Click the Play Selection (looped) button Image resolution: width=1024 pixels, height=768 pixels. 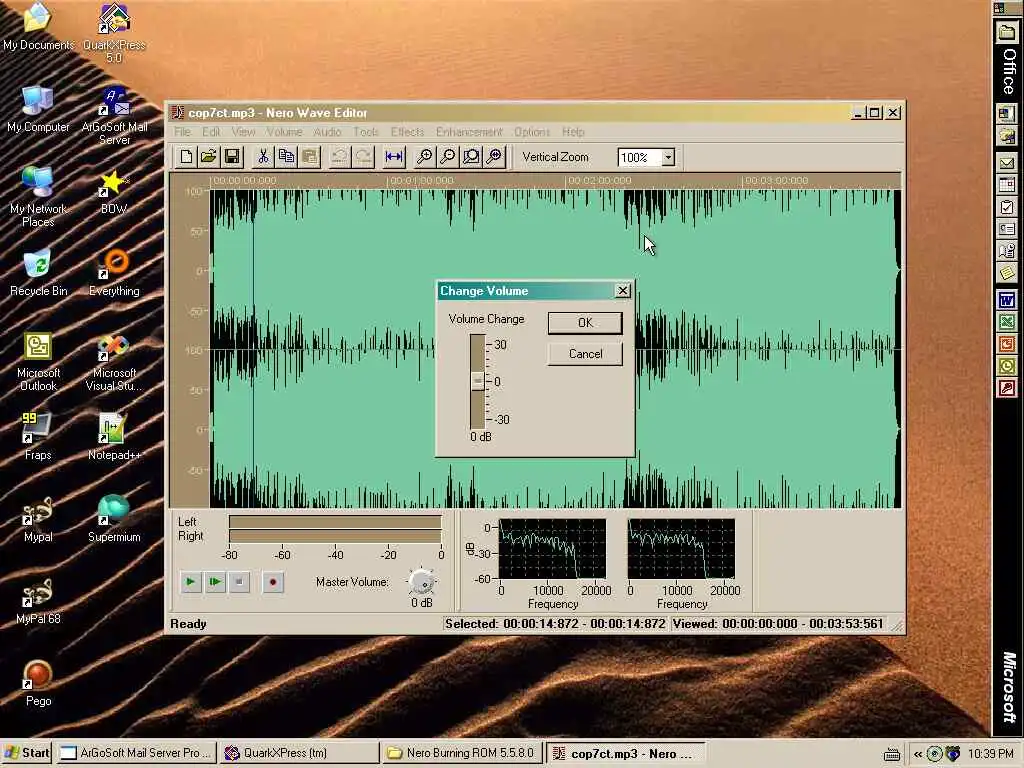(x=215, y=581)
